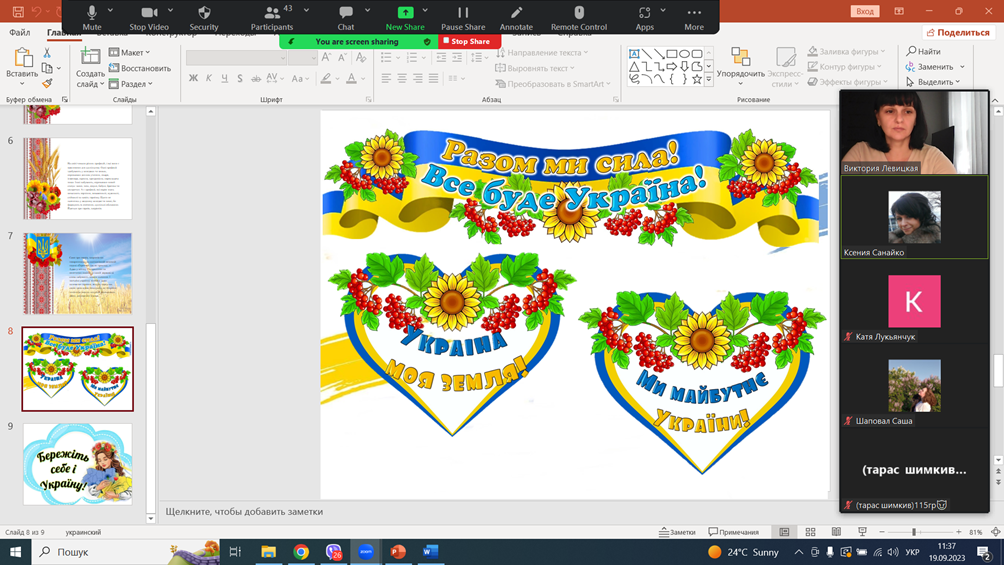Screen dimensions: 1004x565
Task: Open Word from the taskbar
Action: (430, 552)
